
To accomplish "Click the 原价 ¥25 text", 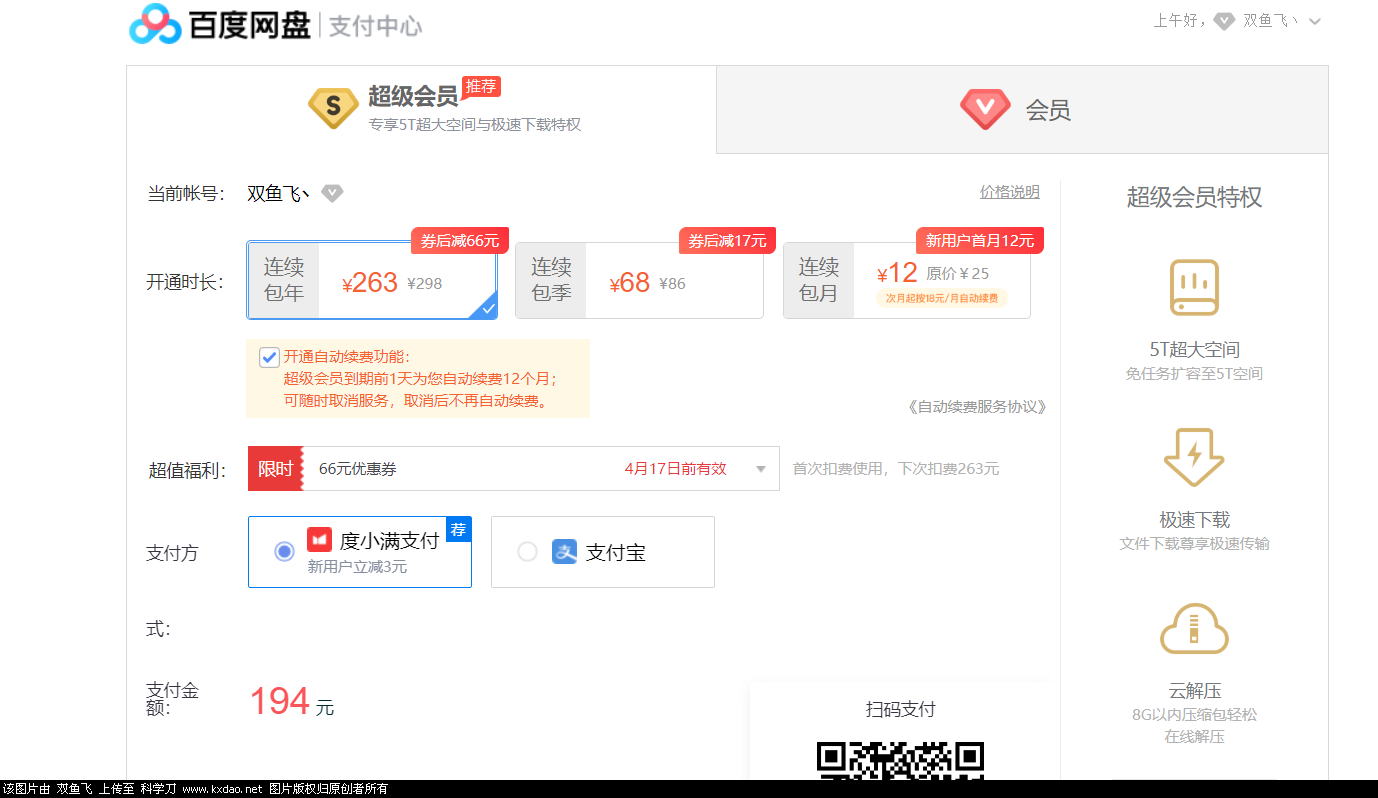I will coord(958,273).
